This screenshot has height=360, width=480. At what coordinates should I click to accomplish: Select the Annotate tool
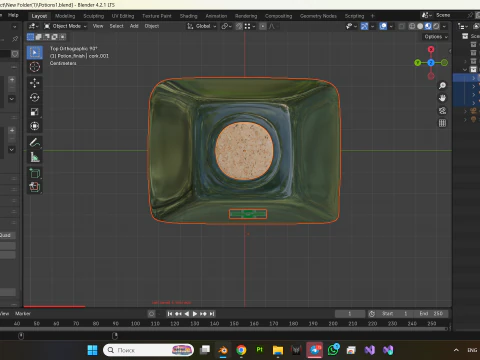35,143
